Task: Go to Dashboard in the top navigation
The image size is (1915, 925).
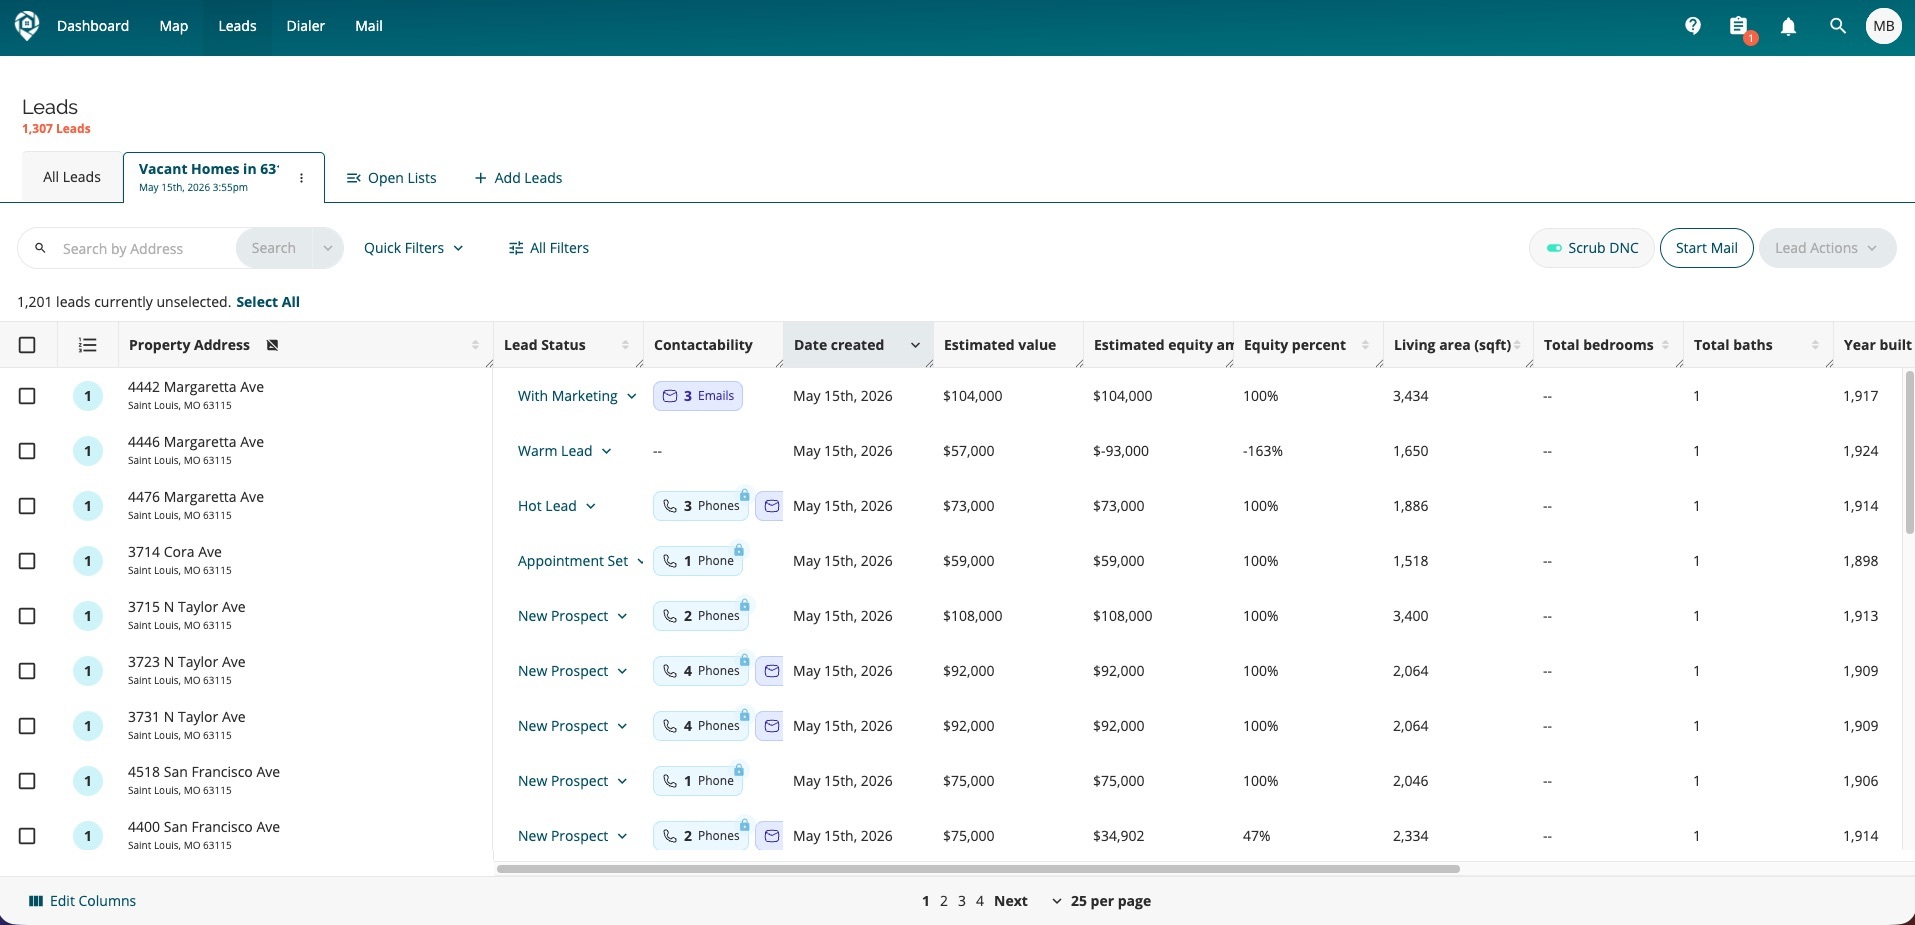Action: pyautogui.click(x=93, y=26)
